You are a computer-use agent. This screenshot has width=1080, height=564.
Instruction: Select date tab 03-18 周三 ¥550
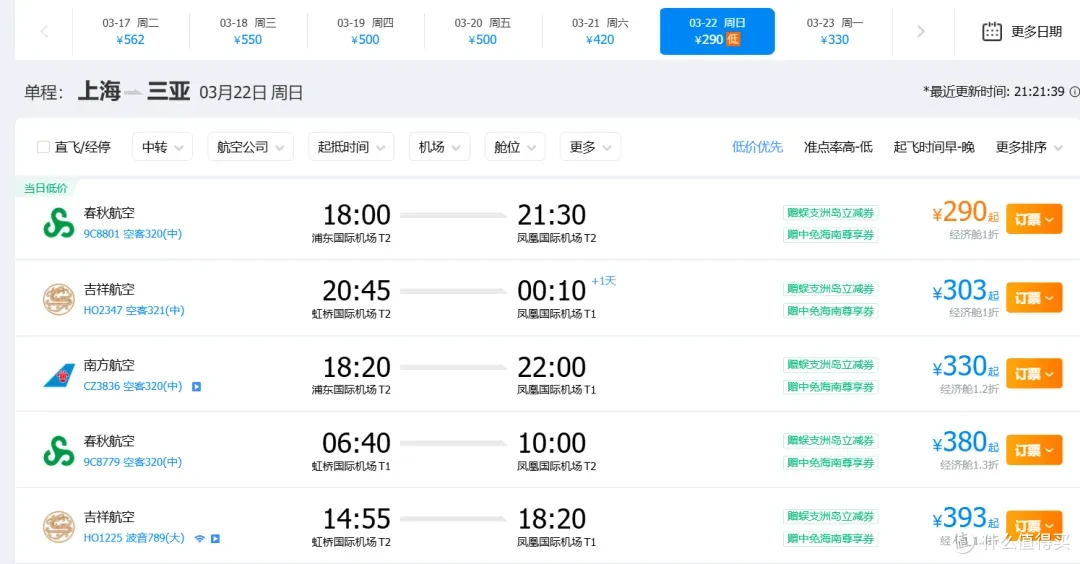pos(248,31)
